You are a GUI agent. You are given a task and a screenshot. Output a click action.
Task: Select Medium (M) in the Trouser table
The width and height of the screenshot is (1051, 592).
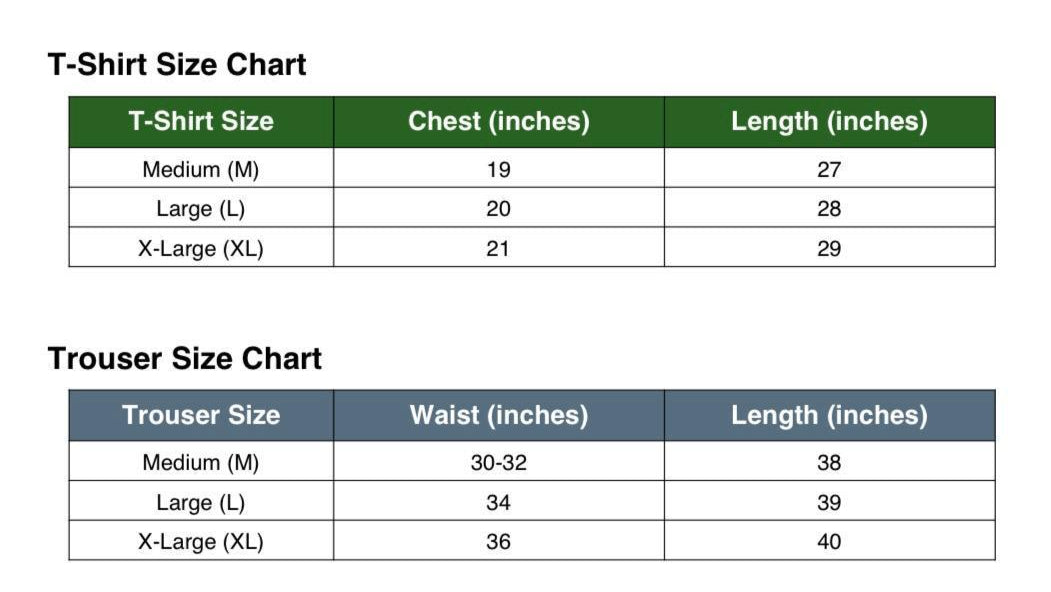point(201,463)
